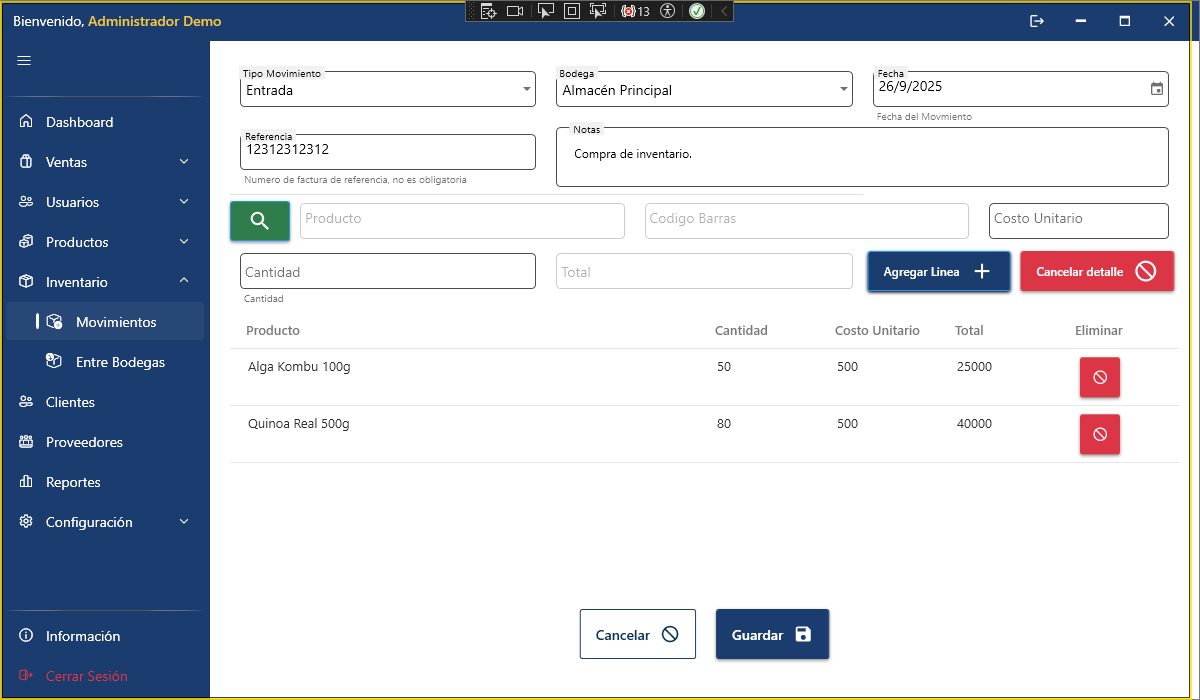The height and width of the screenshot is (700, 1200).
Task: Click the logout icon in title bar
Action: tap(1037, 21)
